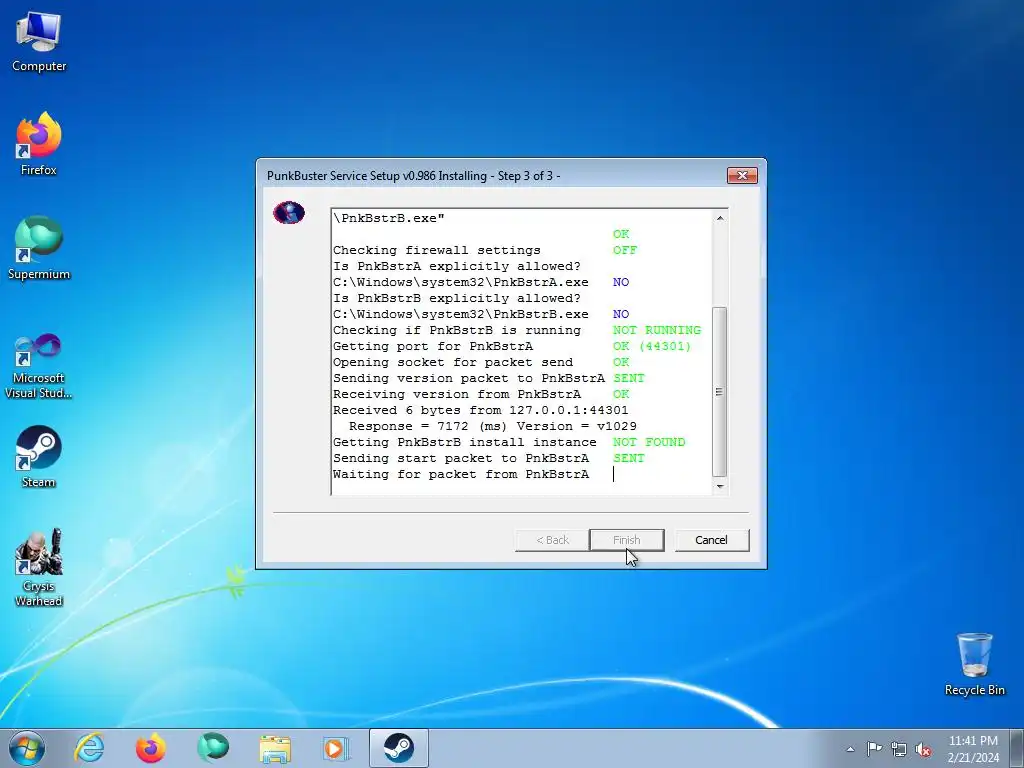
Task: Click the log scrollbar up arrow
Action: [720, 218]
